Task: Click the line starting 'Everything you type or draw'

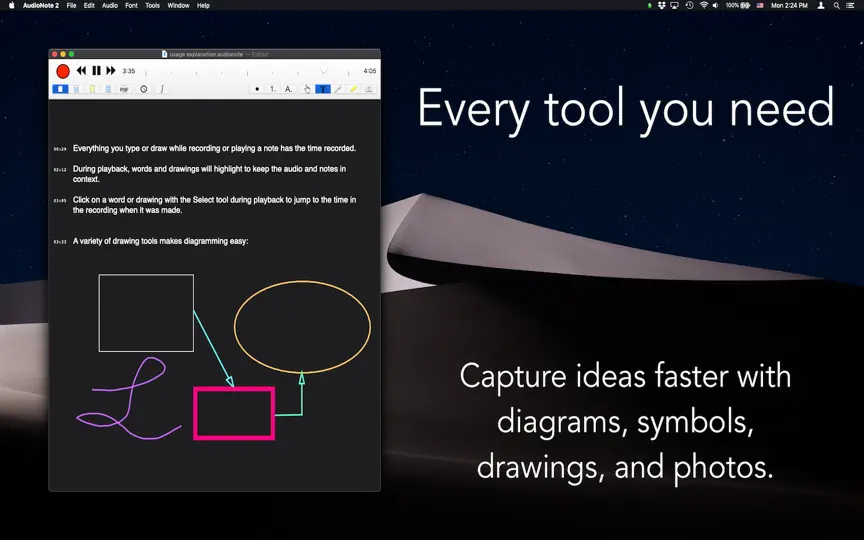Action: [x=214, y=148]
